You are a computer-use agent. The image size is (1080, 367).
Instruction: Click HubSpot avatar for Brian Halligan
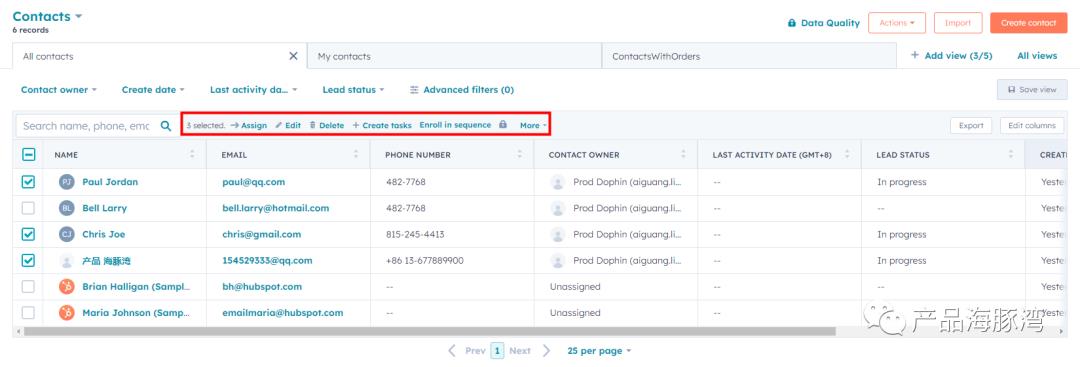click(67, 286)
